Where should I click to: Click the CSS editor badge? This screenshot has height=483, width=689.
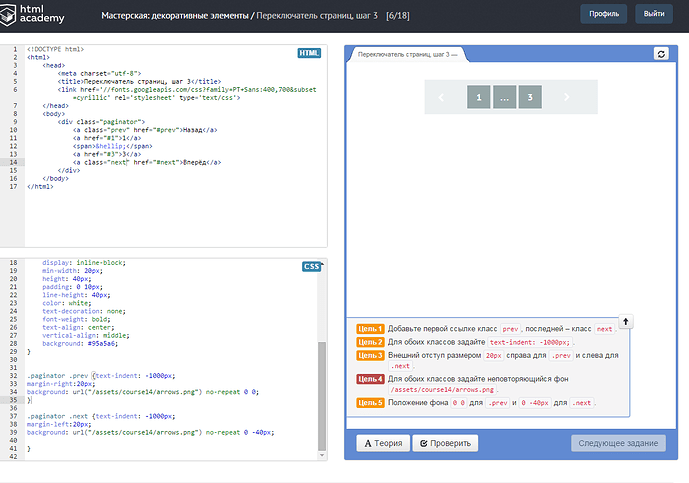click(311, 266)
